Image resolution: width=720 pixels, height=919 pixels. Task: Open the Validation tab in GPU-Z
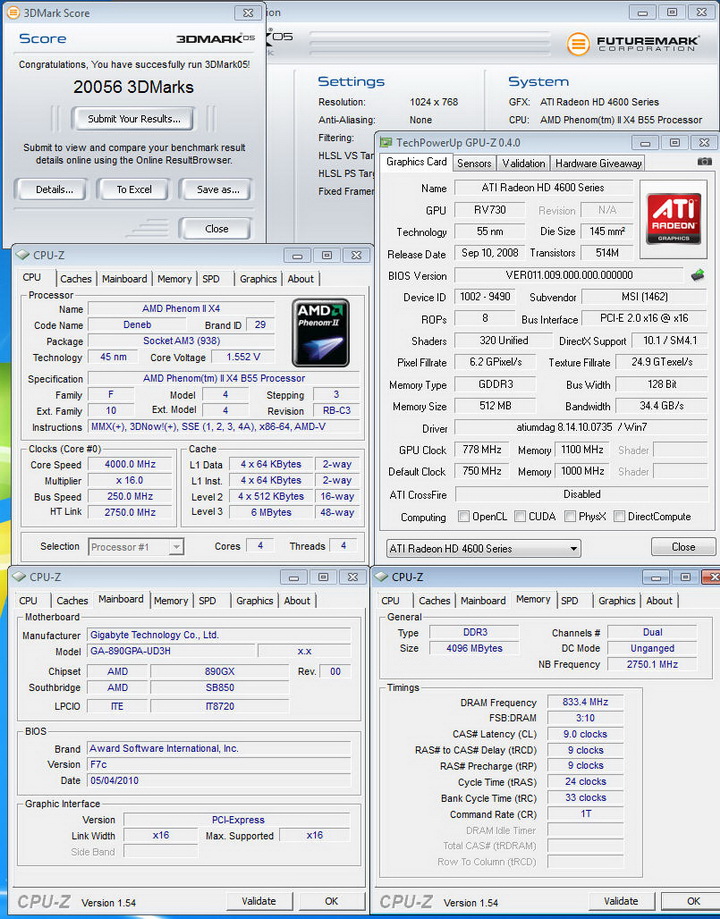pyautogui.click(x=524, y=164)
